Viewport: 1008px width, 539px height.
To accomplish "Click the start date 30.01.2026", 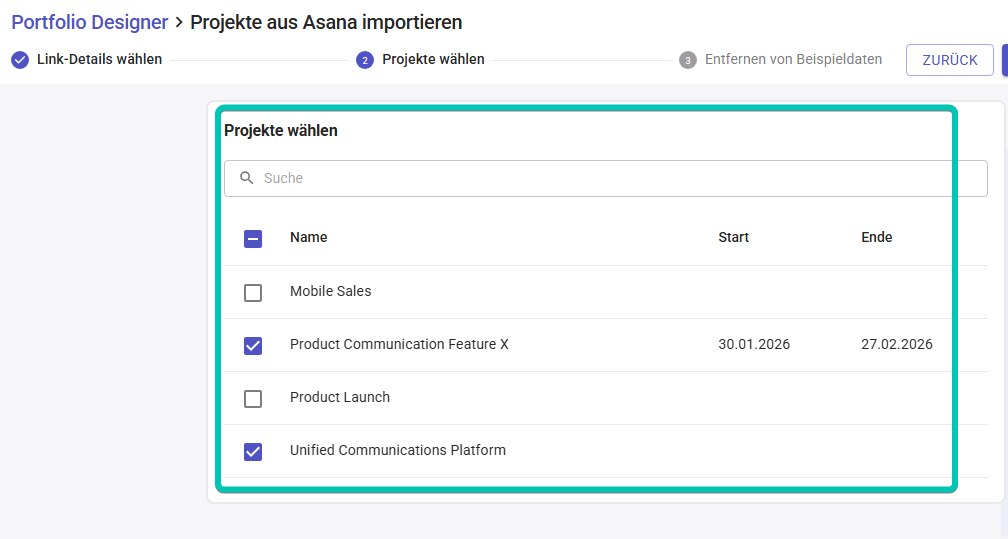I will coord(754,344).
